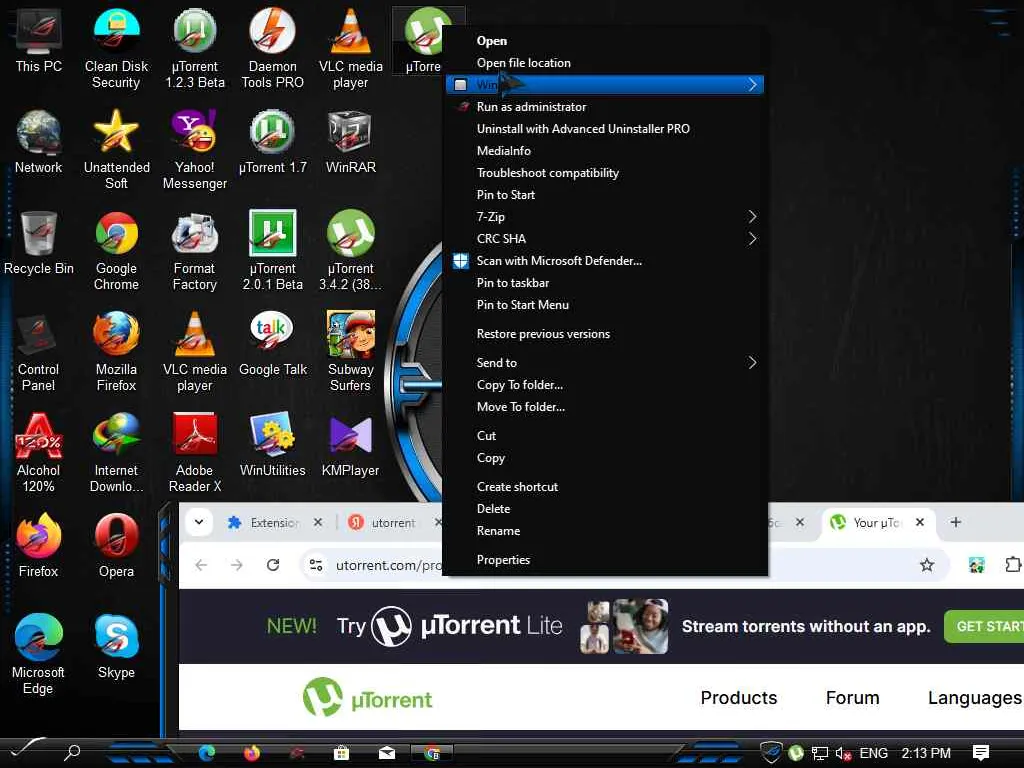This screenshot has height=768, width=1024.
Task: Select the Adobe Reader X icon
Action: point(195,453)
